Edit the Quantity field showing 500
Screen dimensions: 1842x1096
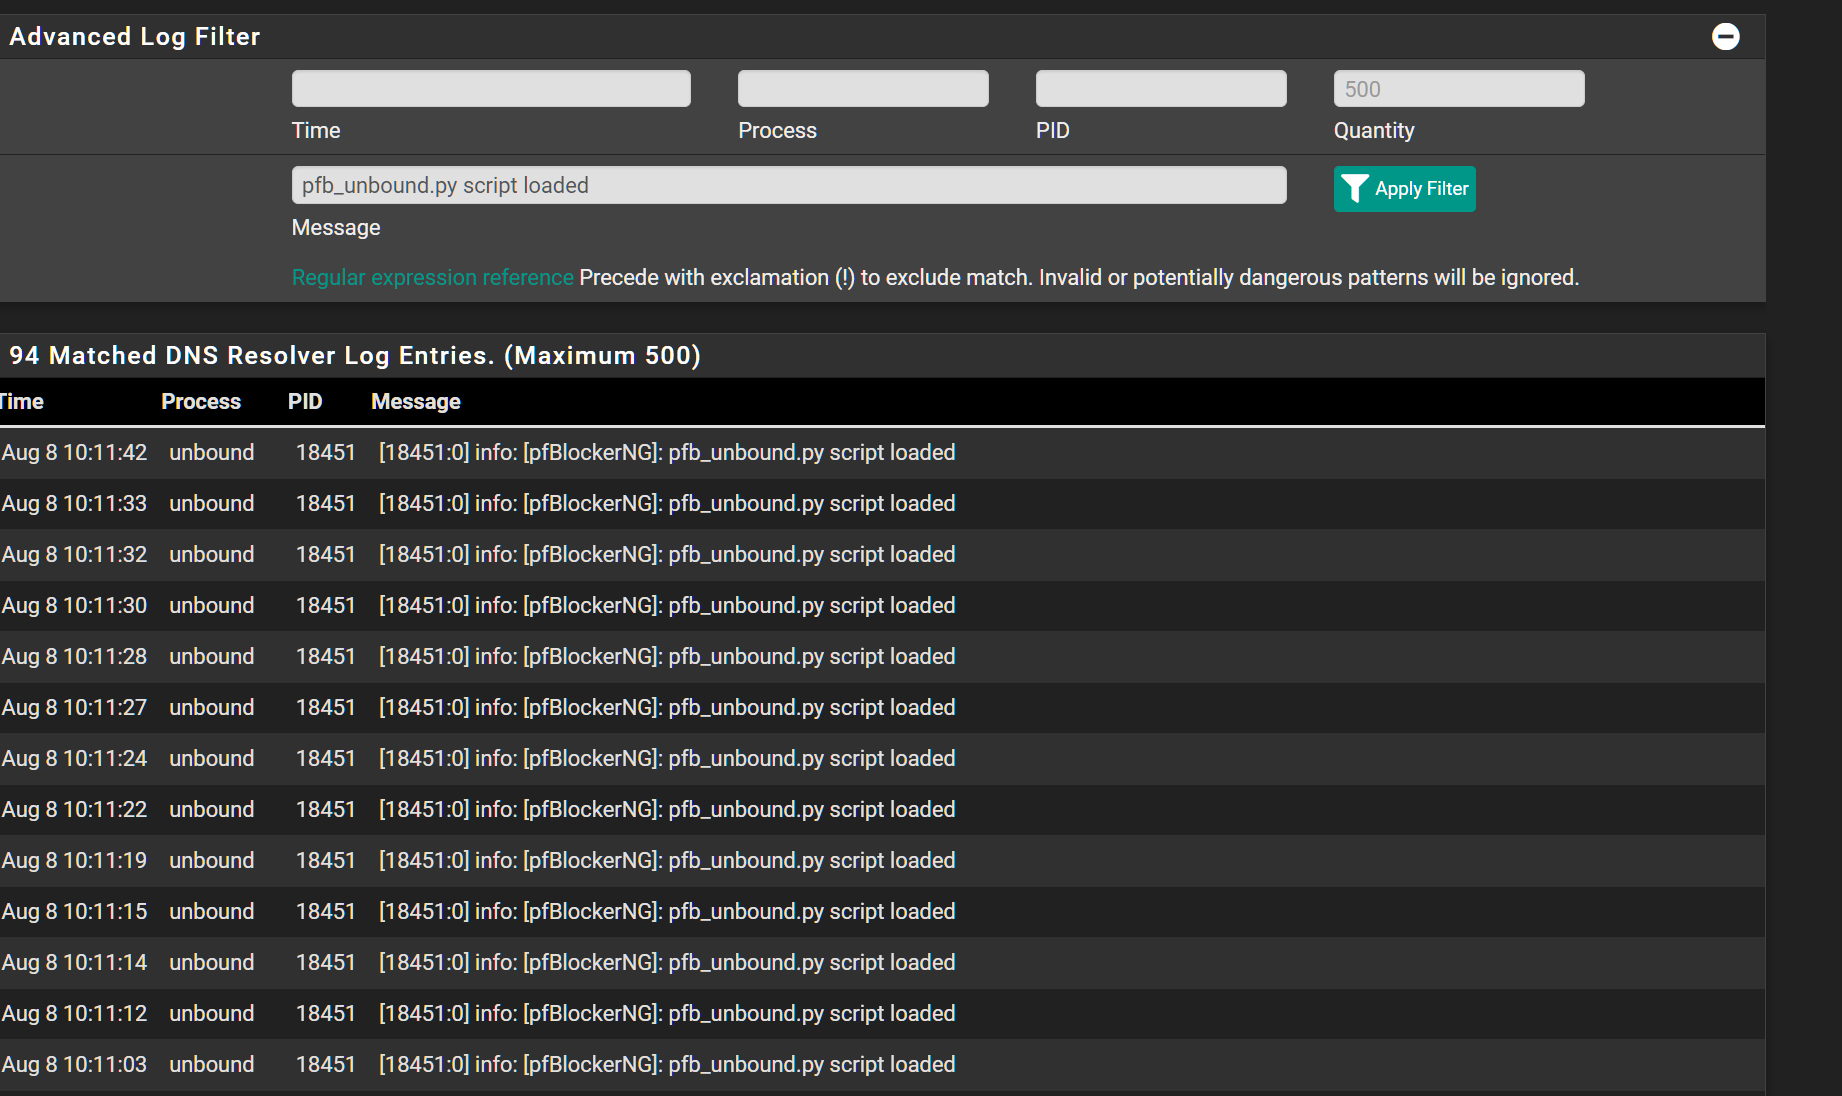(1459, 89)
